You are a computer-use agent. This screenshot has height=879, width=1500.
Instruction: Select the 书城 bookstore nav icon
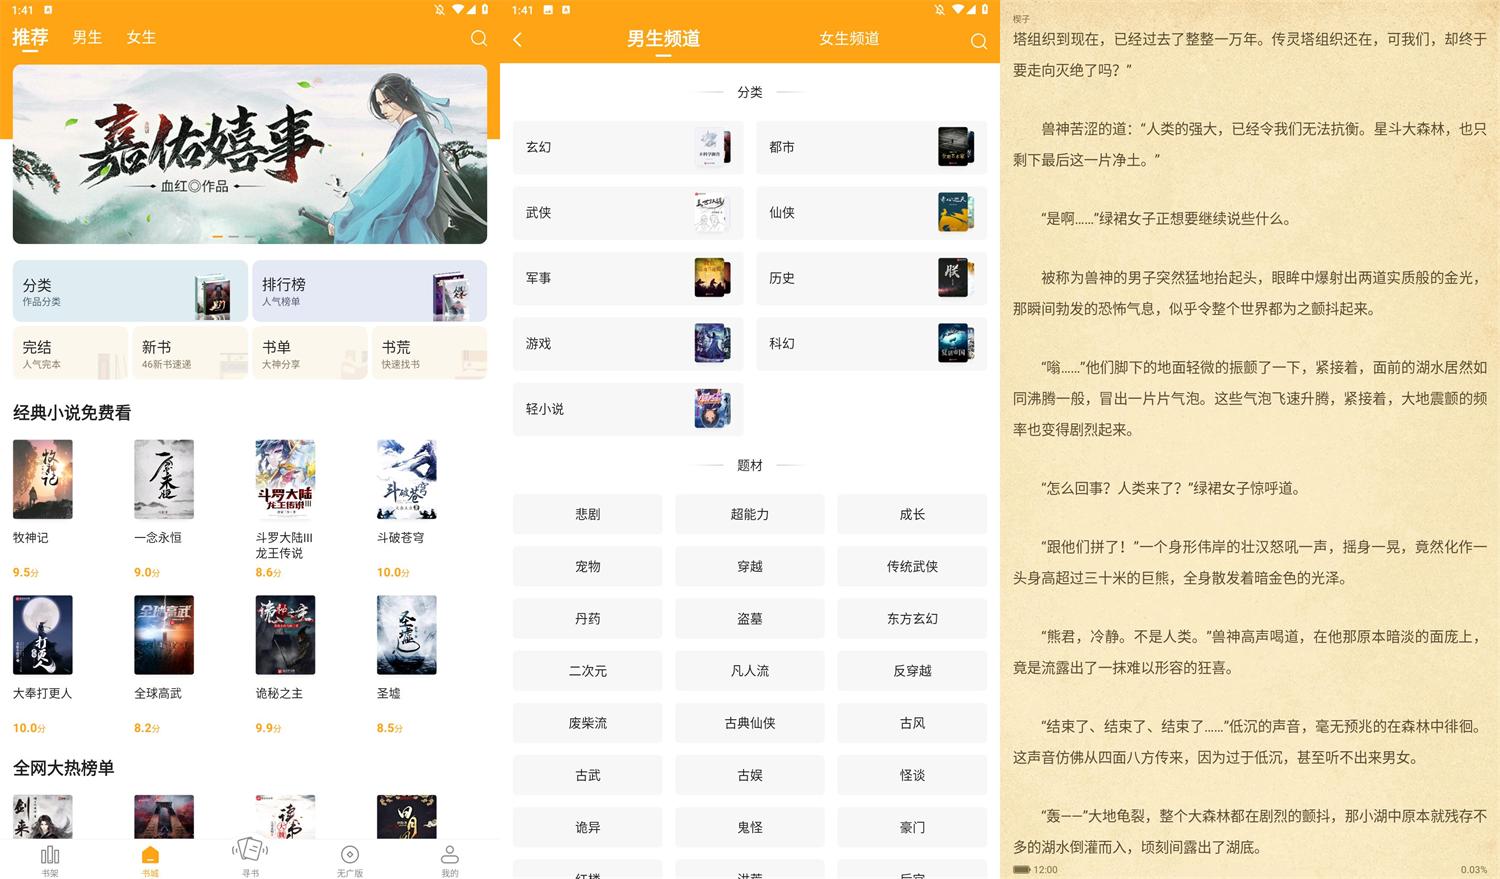point(150,858)
